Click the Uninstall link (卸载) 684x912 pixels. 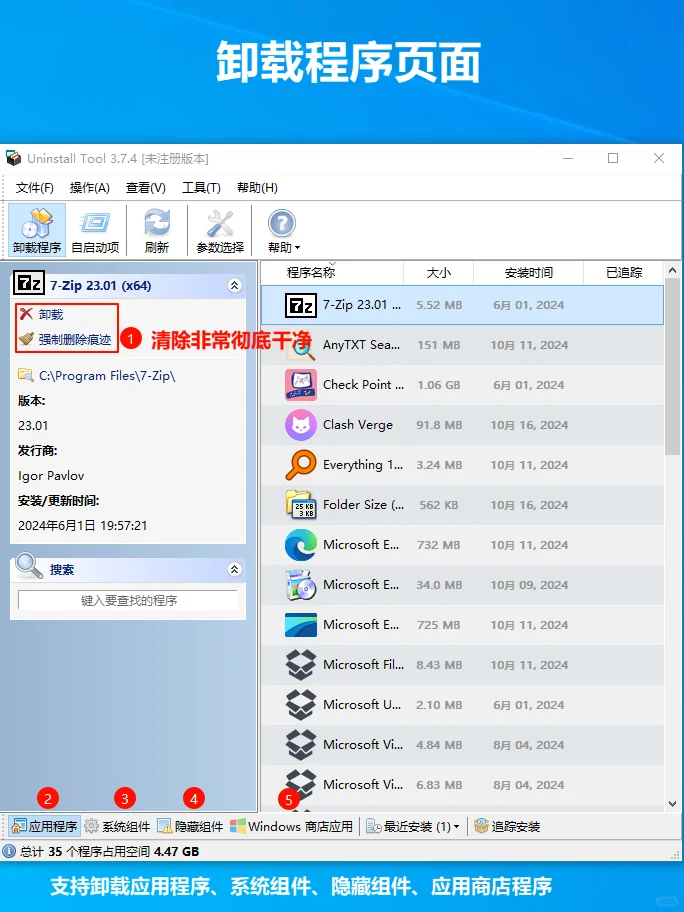[x=51, y=315]
